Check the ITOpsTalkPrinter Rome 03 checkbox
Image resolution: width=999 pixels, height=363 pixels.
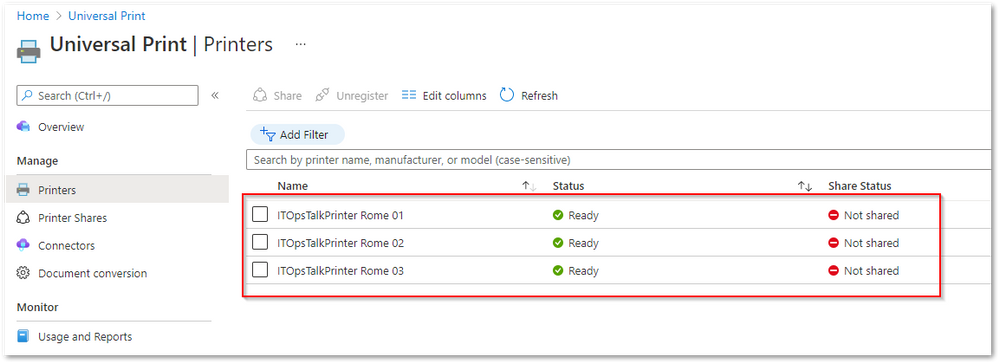click(260, 270)
